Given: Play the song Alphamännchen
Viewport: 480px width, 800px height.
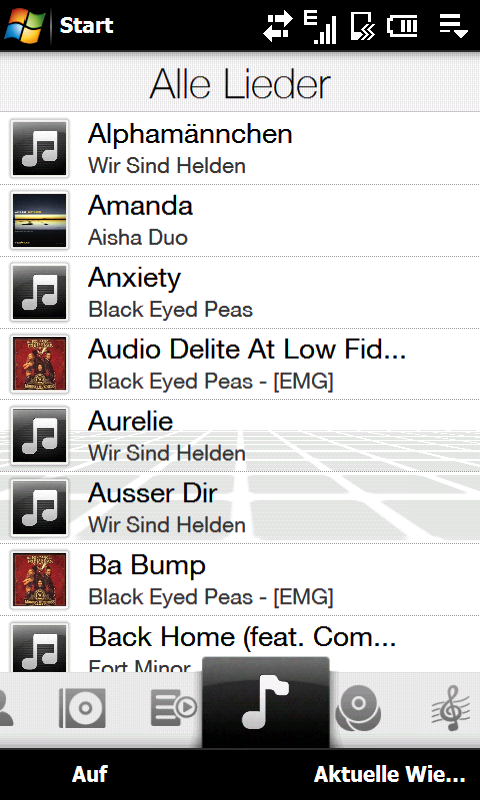Looking at the screenshot, I should pos(240,148).
